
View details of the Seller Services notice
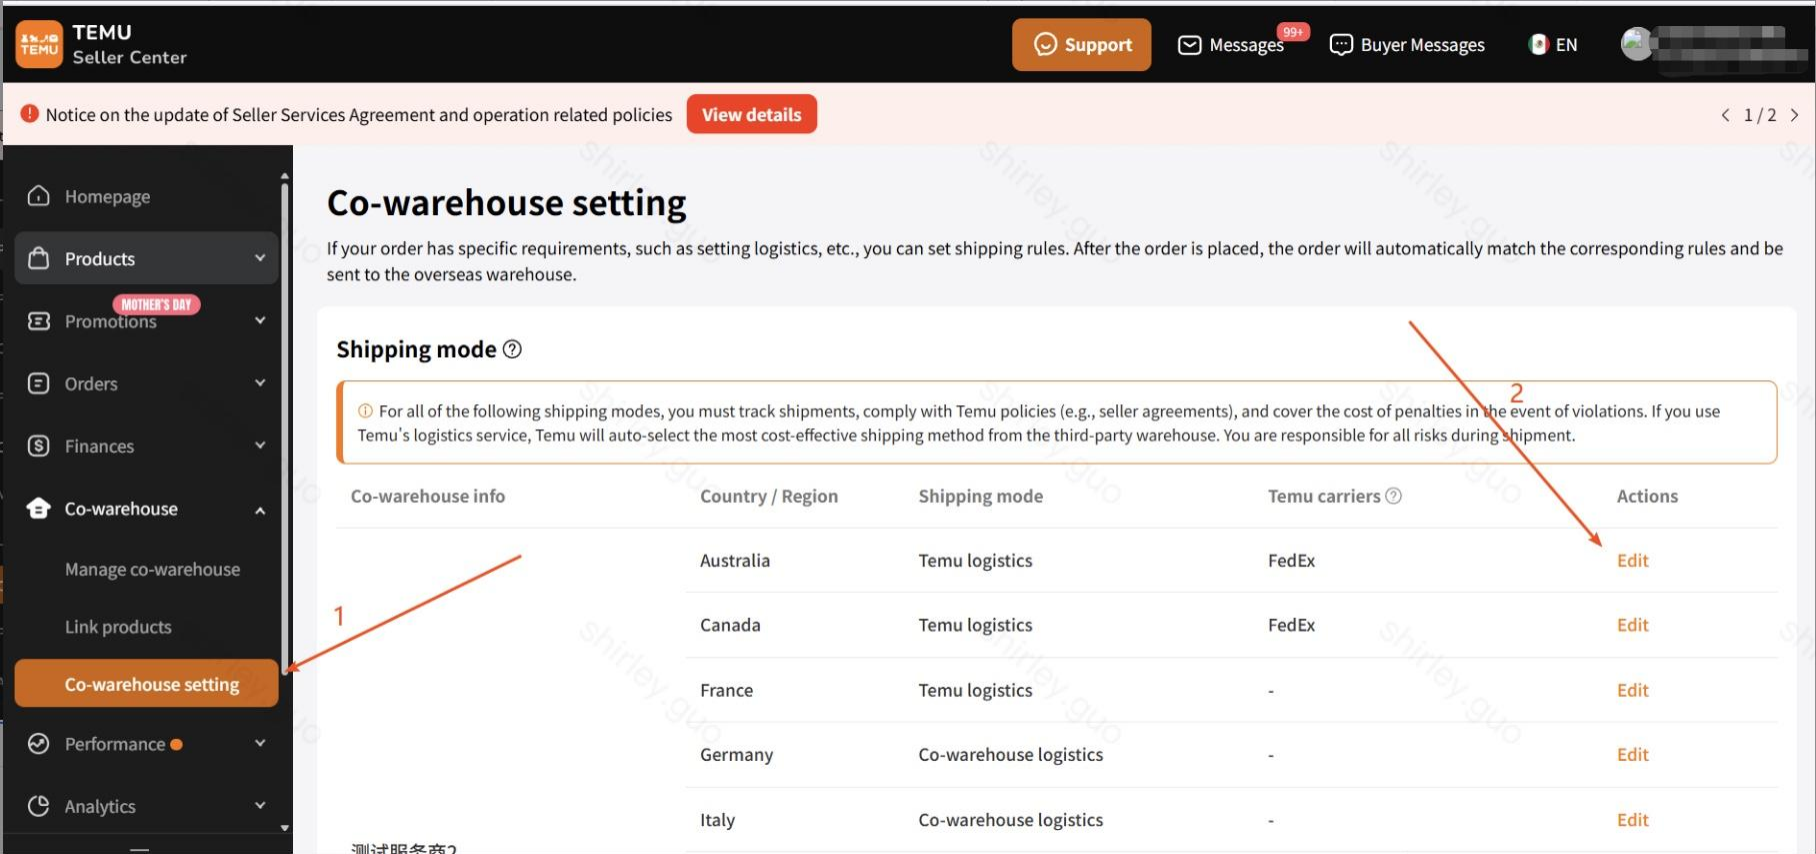(x=751, y=114)
